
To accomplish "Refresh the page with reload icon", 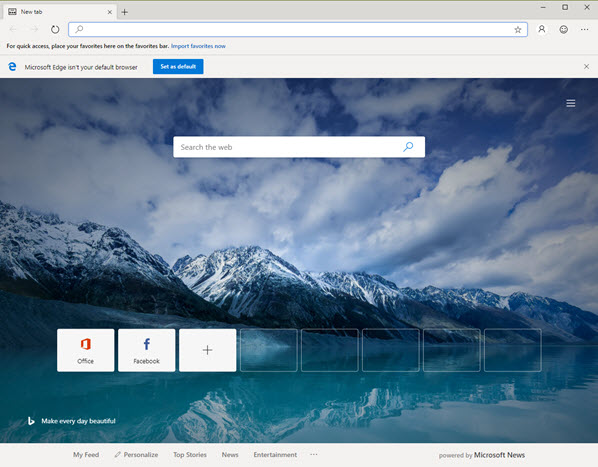I will [55, 29].
